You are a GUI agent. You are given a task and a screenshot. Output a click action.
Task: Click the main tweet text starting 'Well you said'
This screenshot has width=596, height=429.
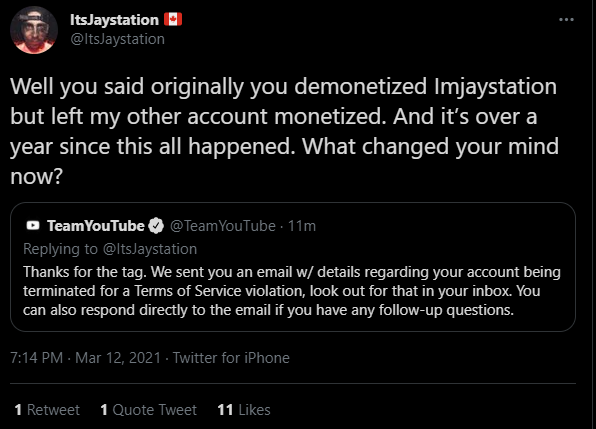coord(284,131)
